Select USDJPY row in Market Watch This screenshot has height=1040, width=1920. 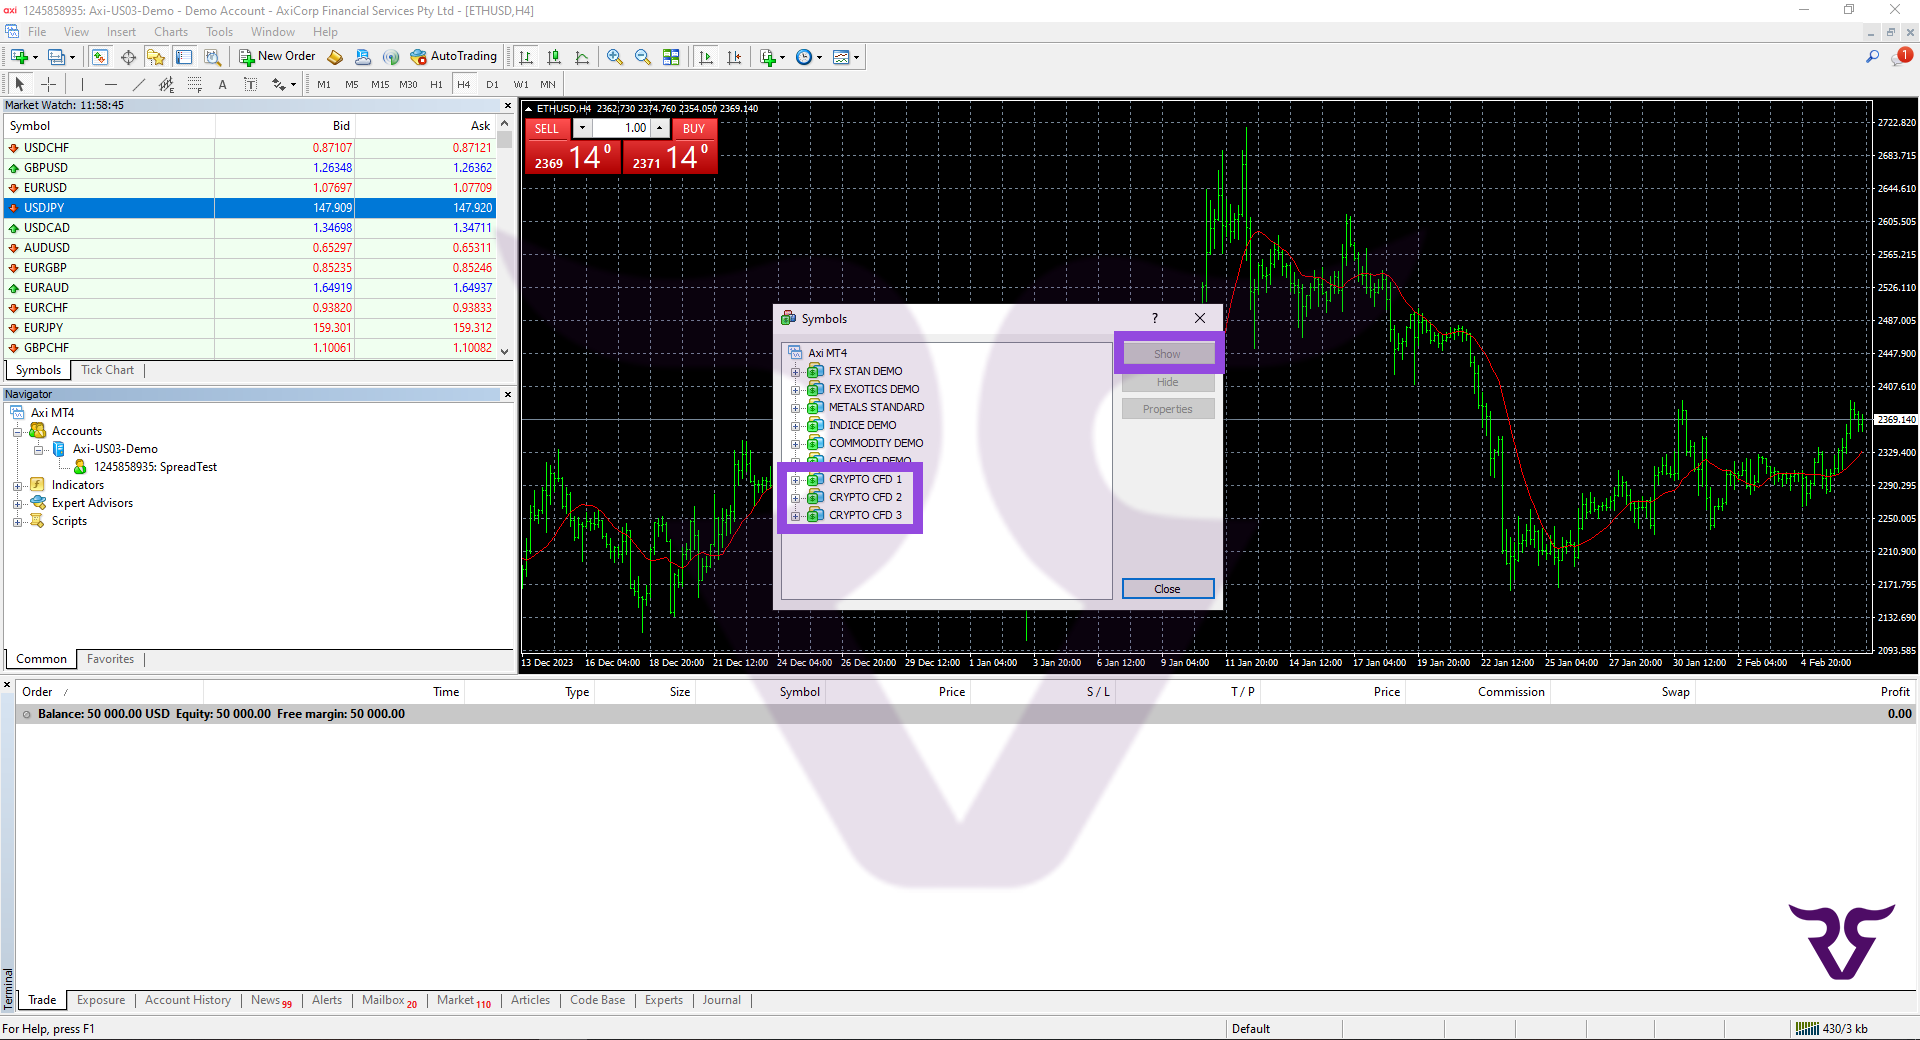tap(250, 208)
